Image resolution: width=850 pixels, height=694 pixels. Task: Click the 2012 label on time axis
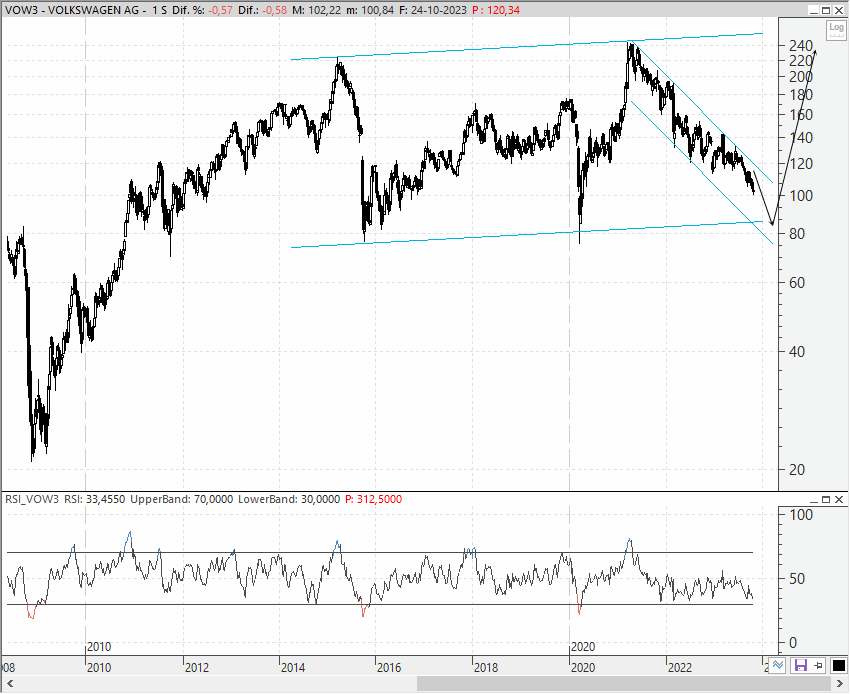tap(197, 667)
